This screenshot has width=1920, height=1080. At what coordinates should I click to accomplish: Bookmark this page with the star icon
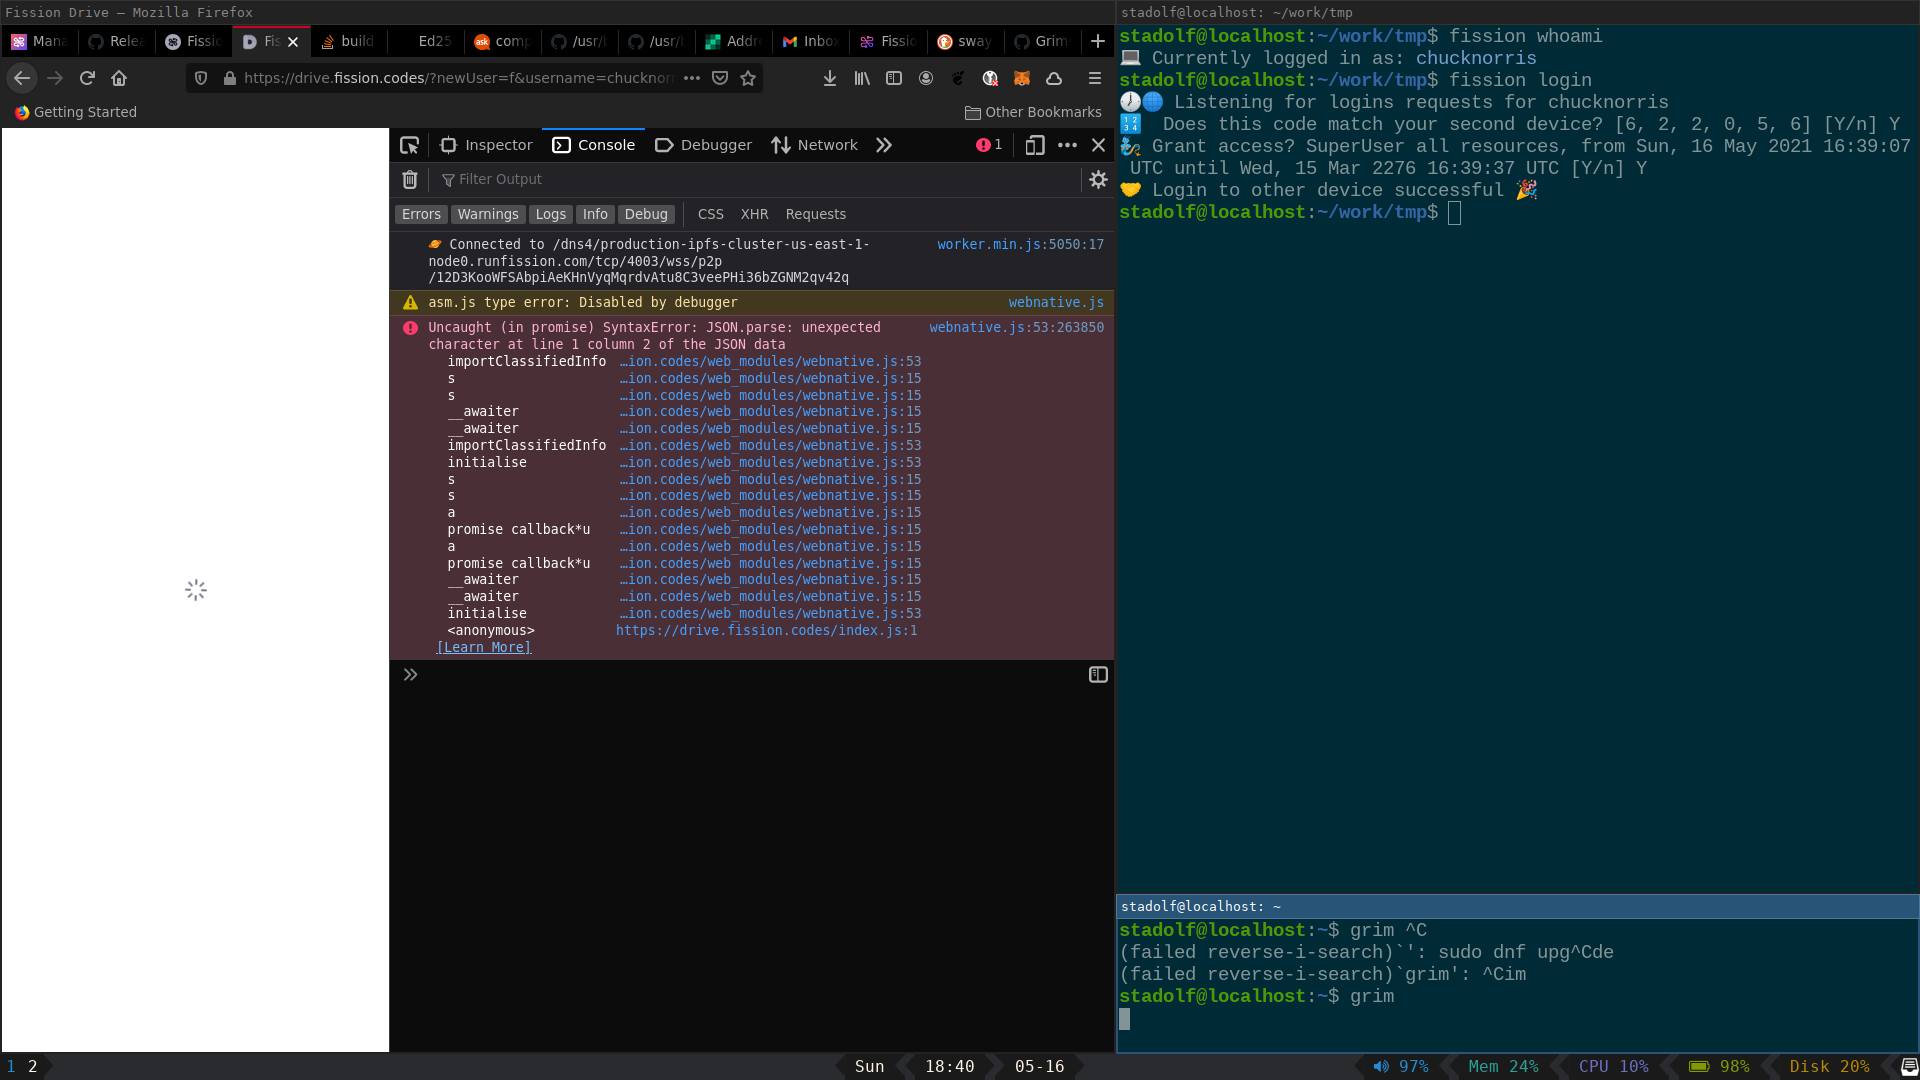(748, 78)
